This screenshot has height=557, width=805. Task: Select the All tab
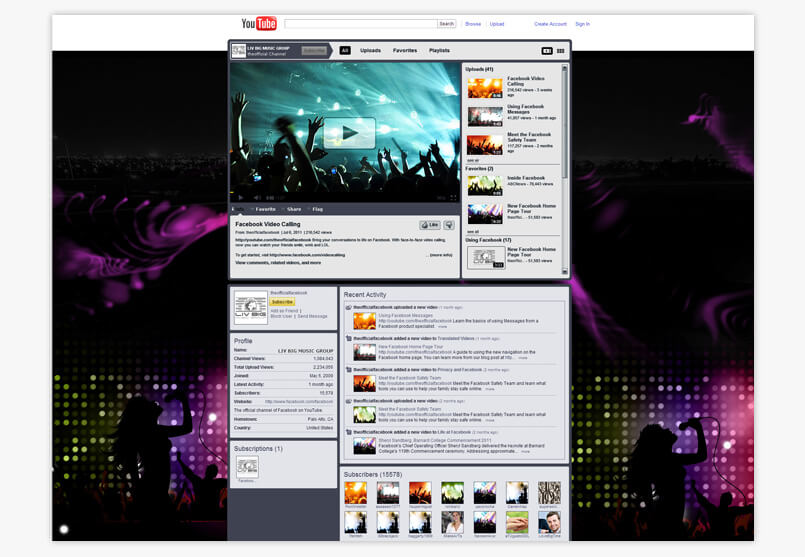pos(345,50)
